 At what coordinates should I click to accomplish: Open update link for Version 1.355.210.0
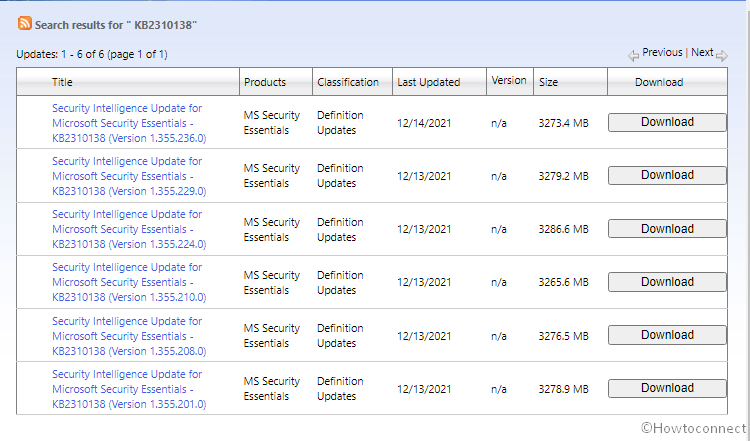pyautogui.click(x=128, y=282)
